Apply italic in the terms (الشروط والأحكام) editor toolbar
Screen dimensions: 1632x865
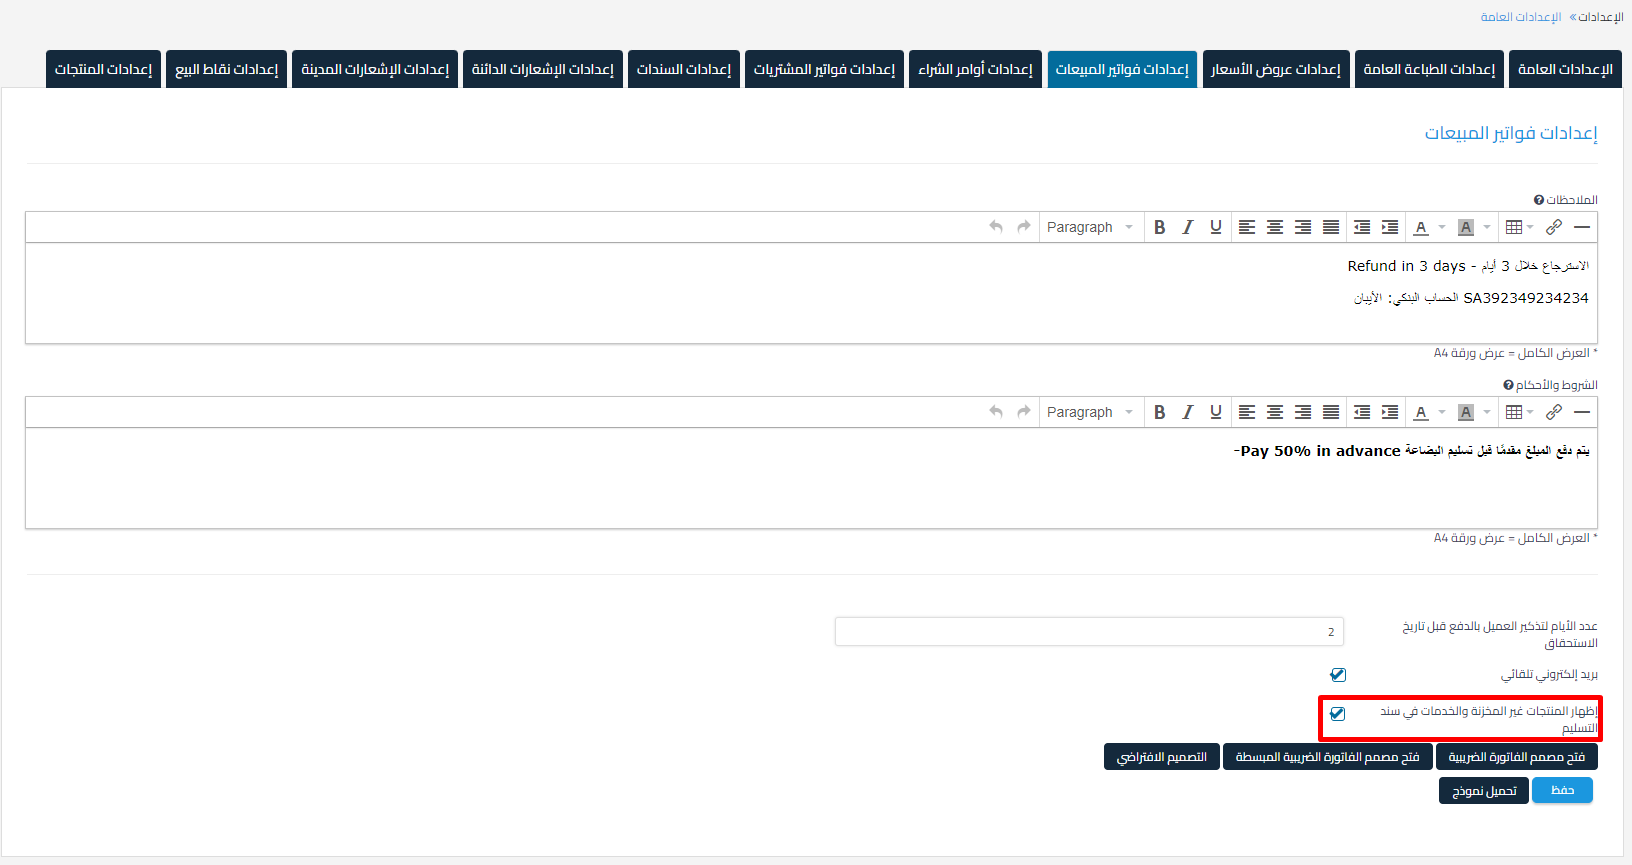tap(1187, 412)
